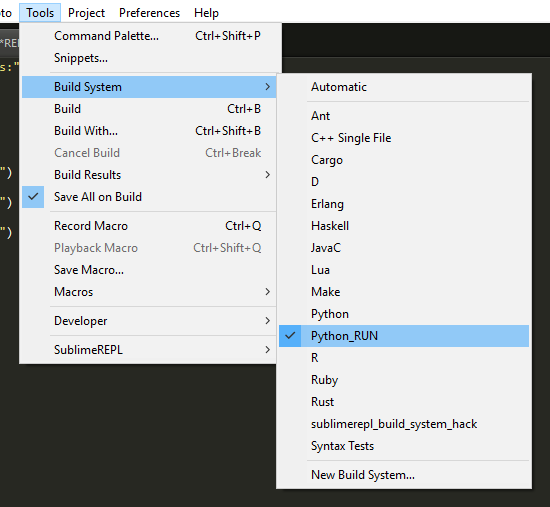Choose Build With... option
This screenshot has height=507, width=550.
pos(149,131)
